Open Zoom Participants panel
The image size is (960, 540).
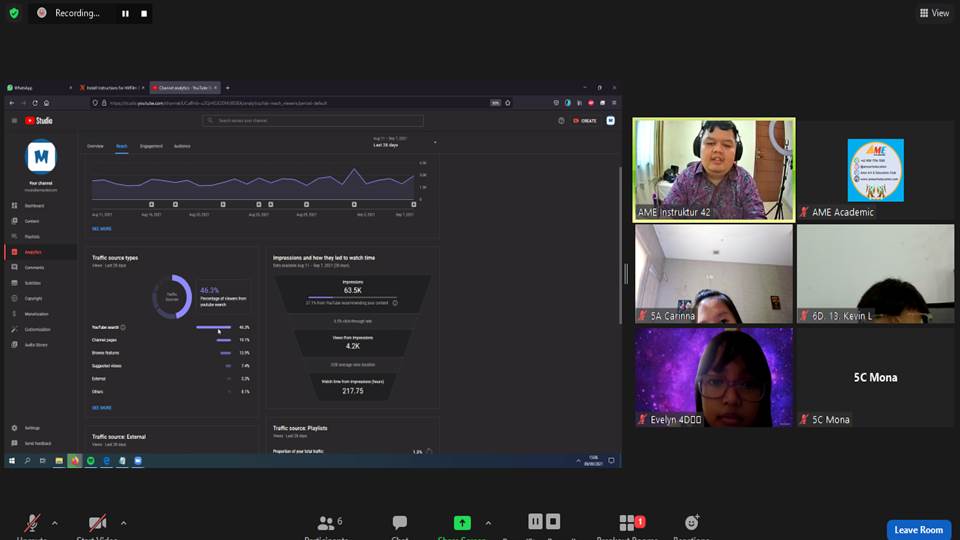(327, 527)
